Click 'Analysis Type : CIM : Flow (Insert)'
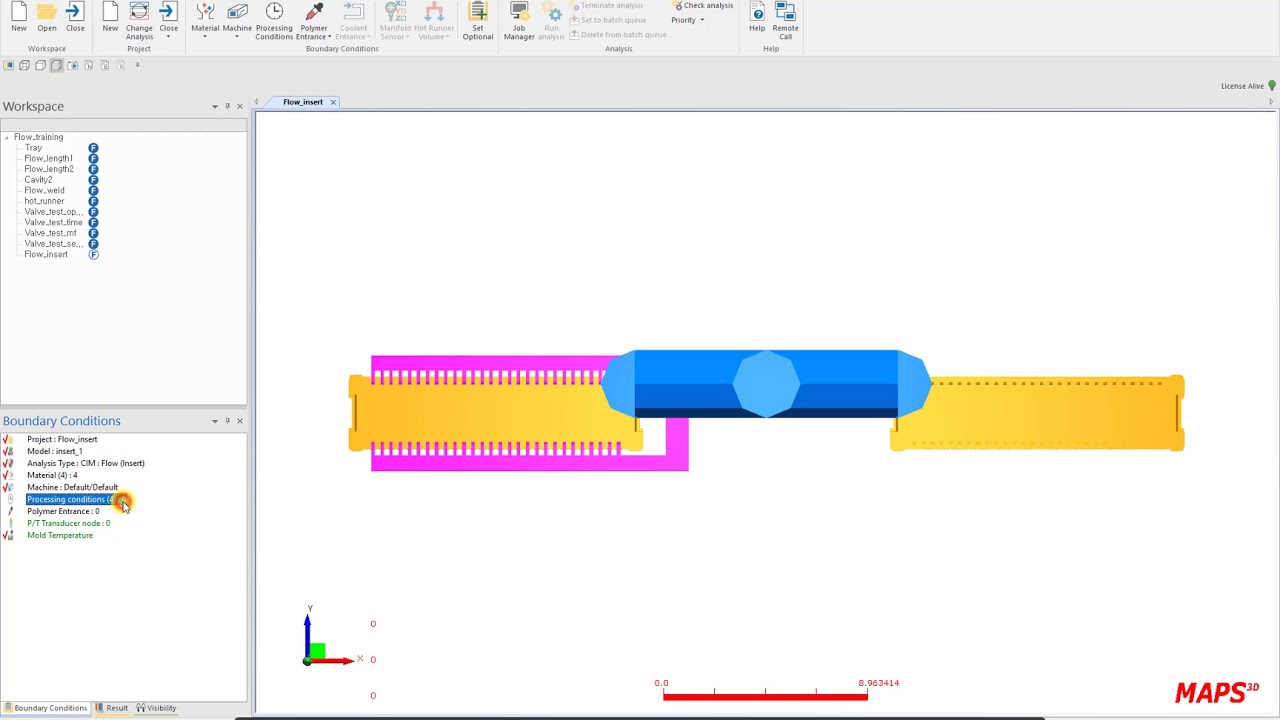The image size is (1280, 720). (86, 463)
